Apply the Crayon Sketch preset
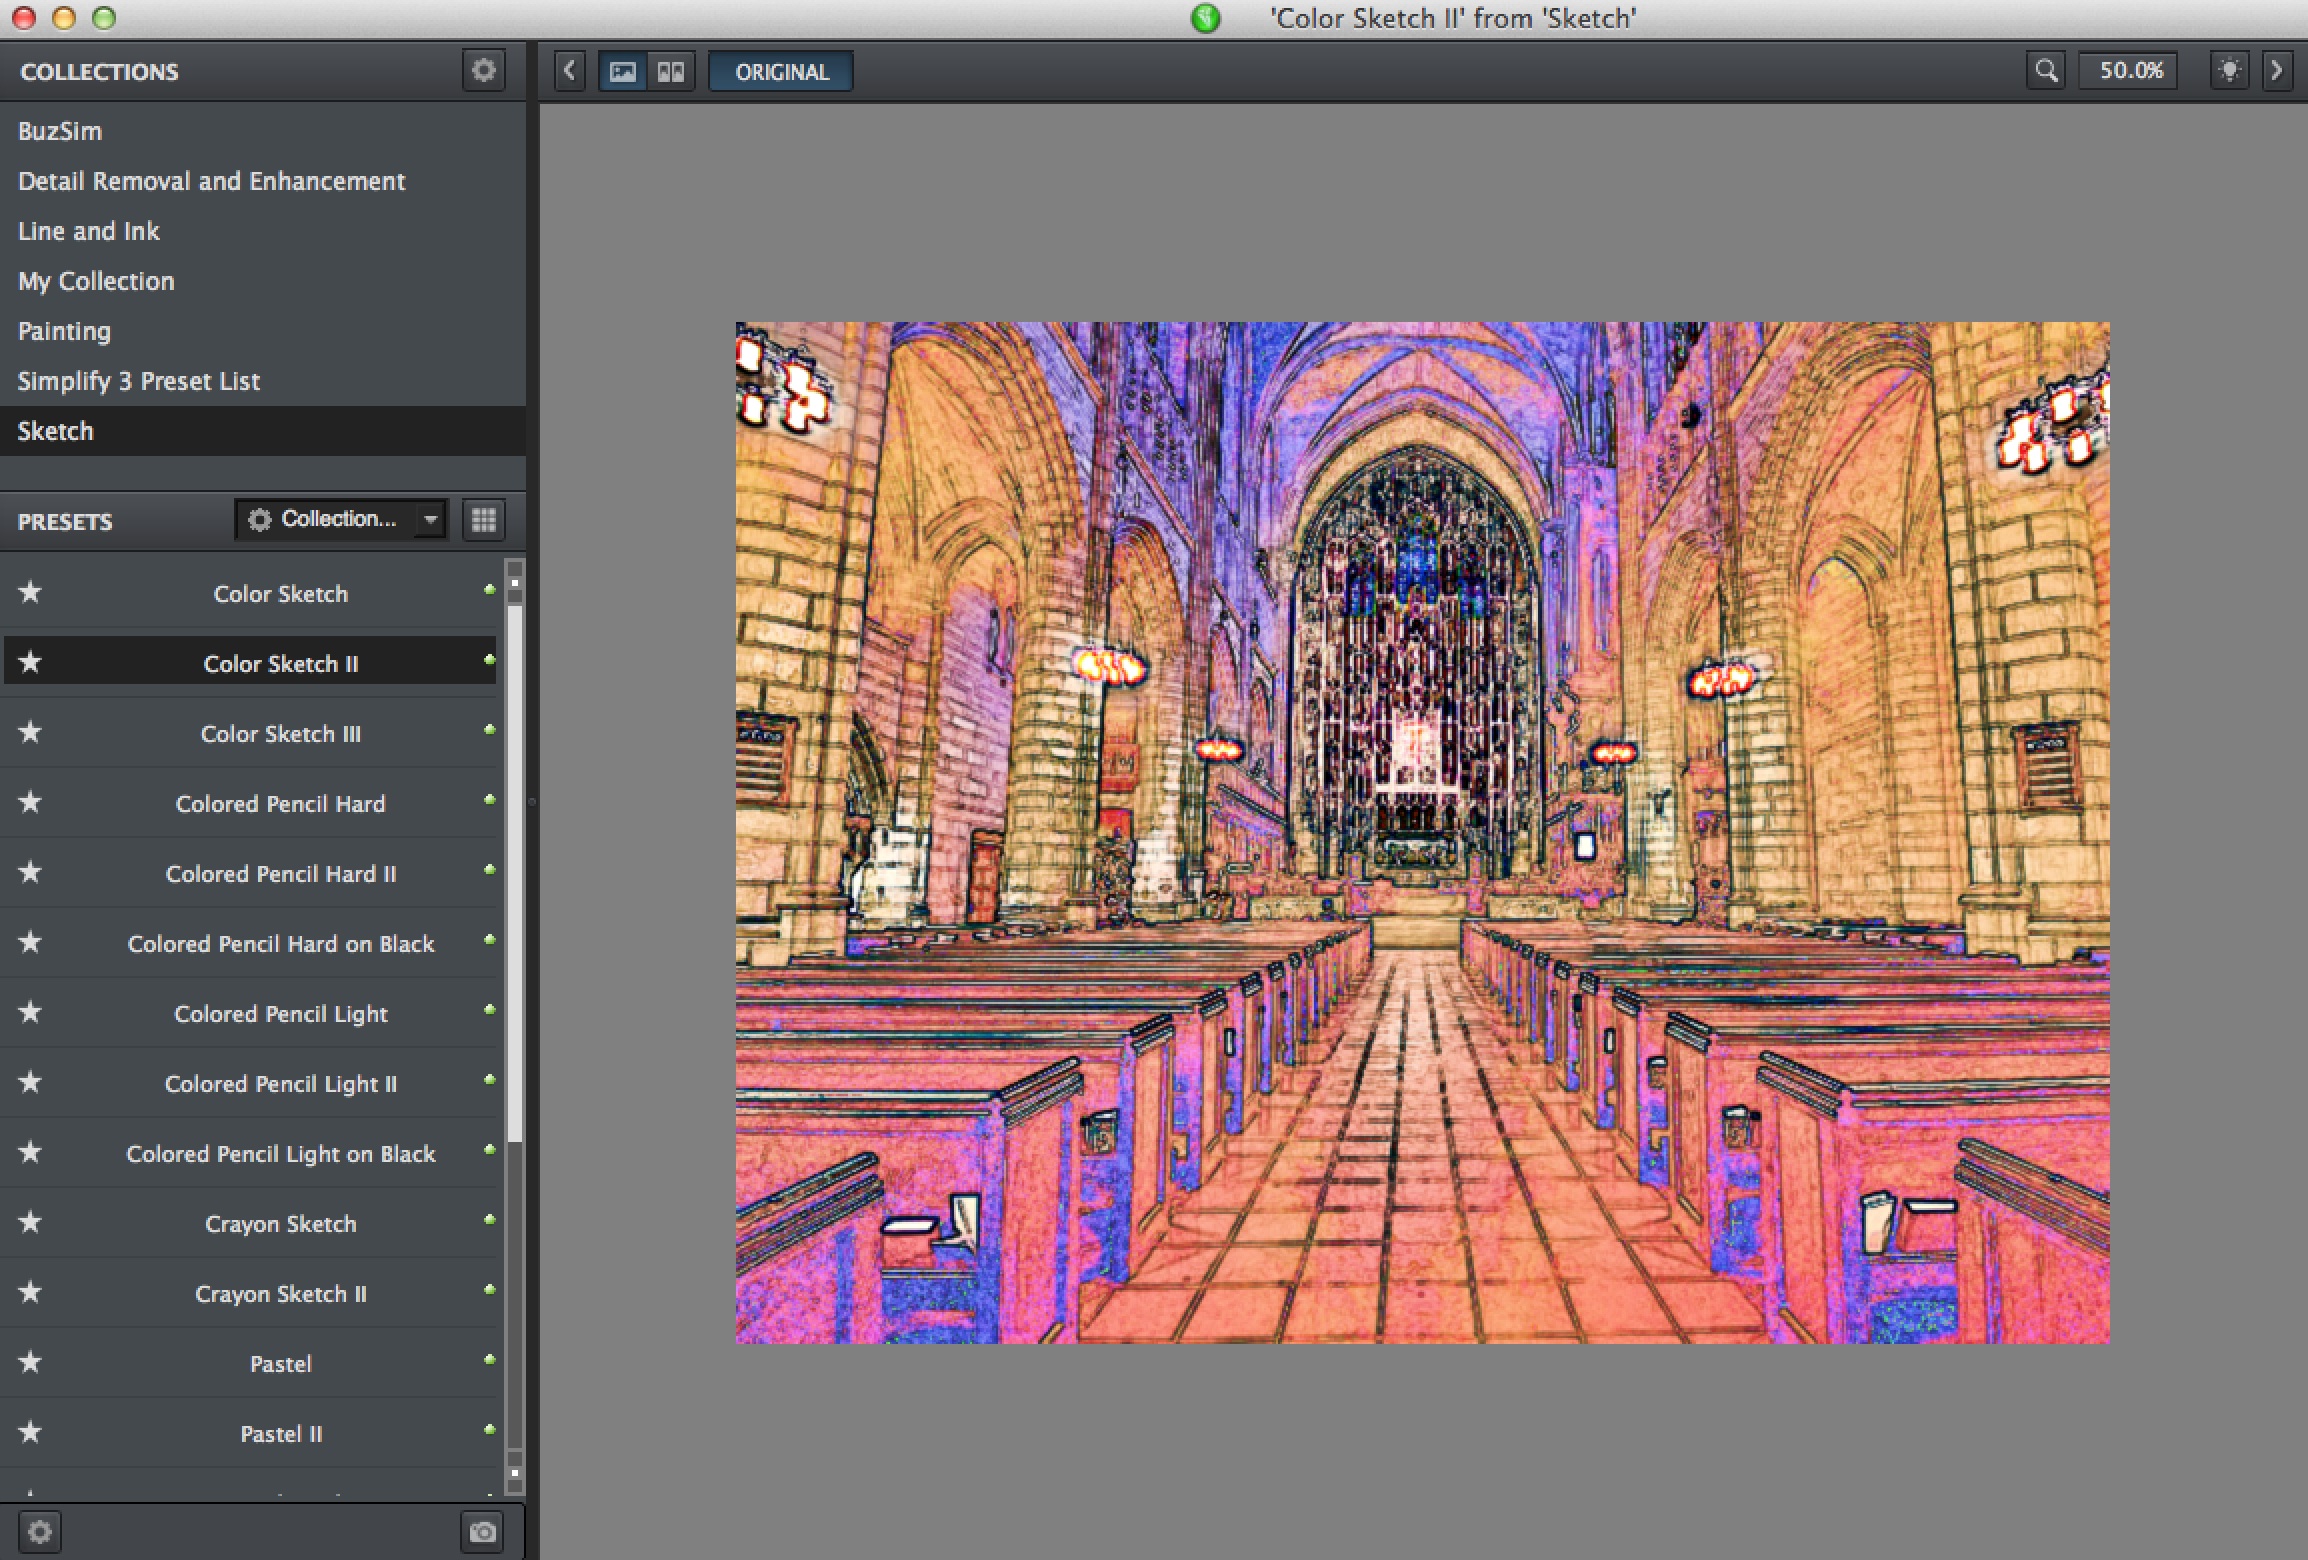The width and height of the screenshot is (2308, 1560). [x=250, y=1223]
